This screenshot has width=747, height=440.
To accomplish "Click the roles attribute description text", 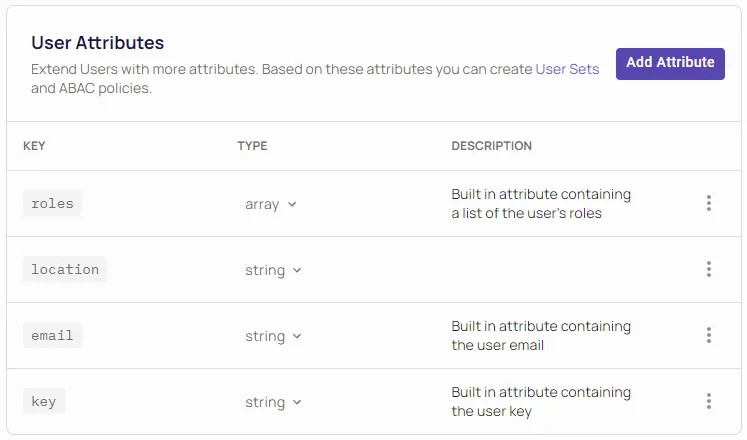I will (540, 204).
